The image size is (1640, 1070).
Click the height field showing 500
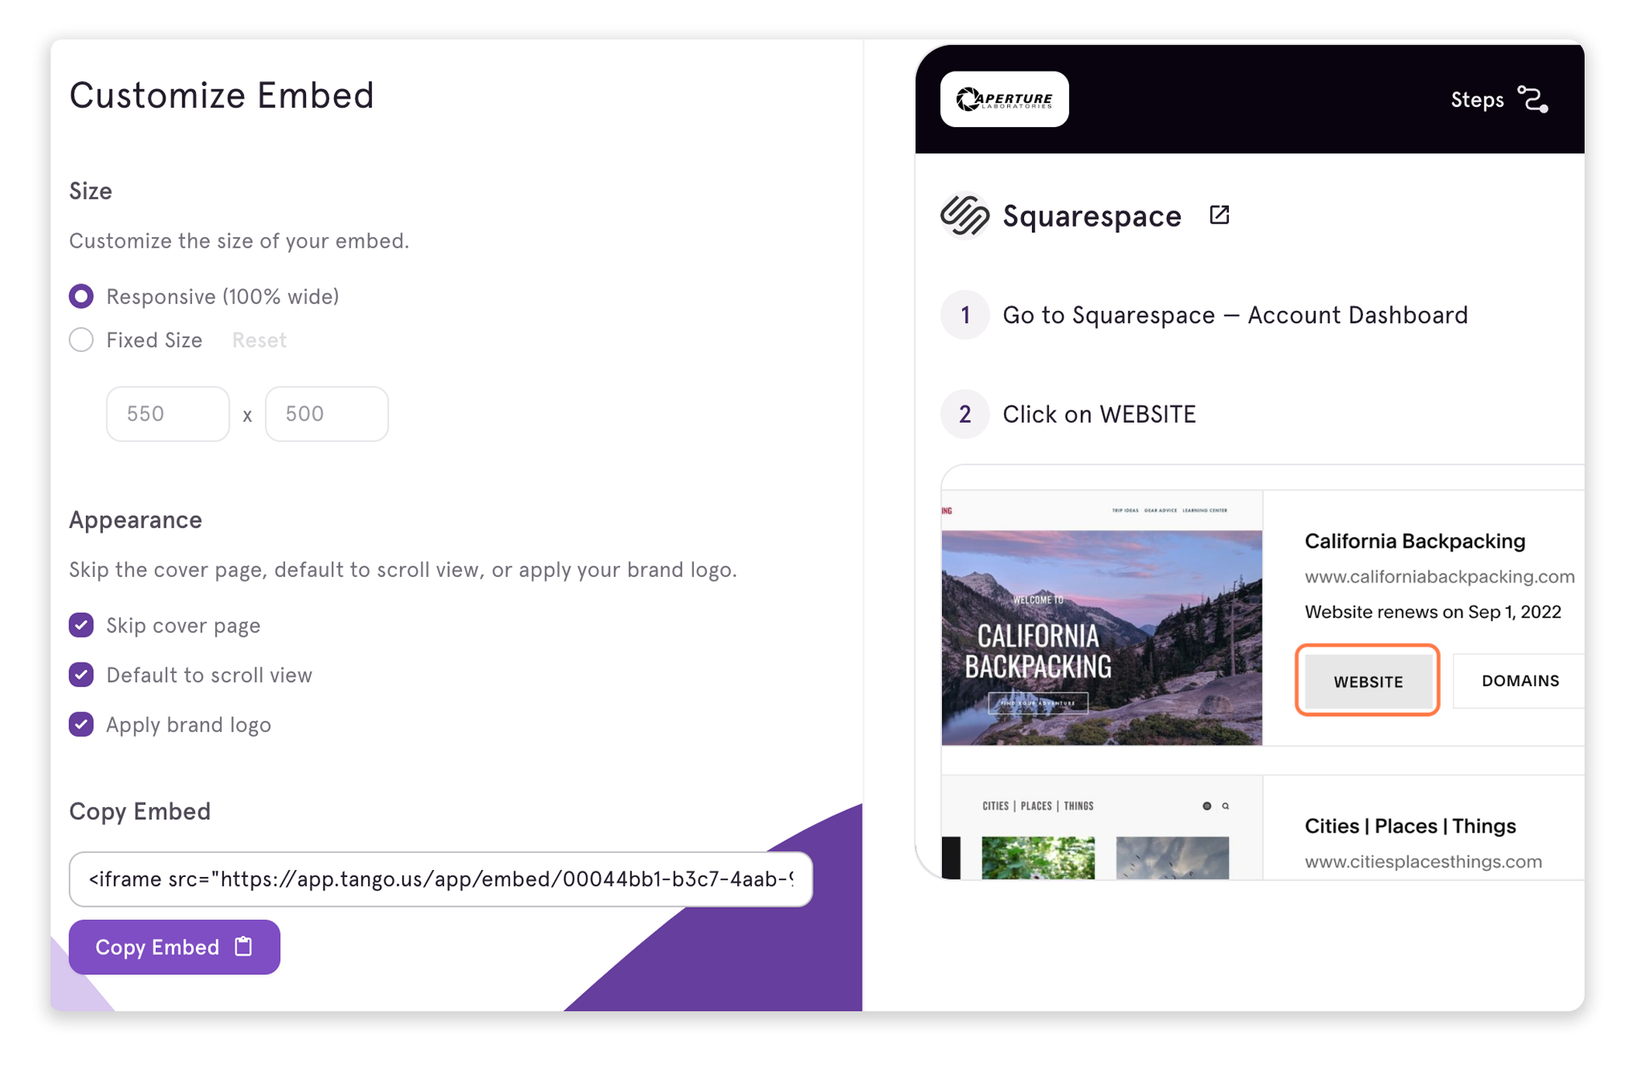327,414
